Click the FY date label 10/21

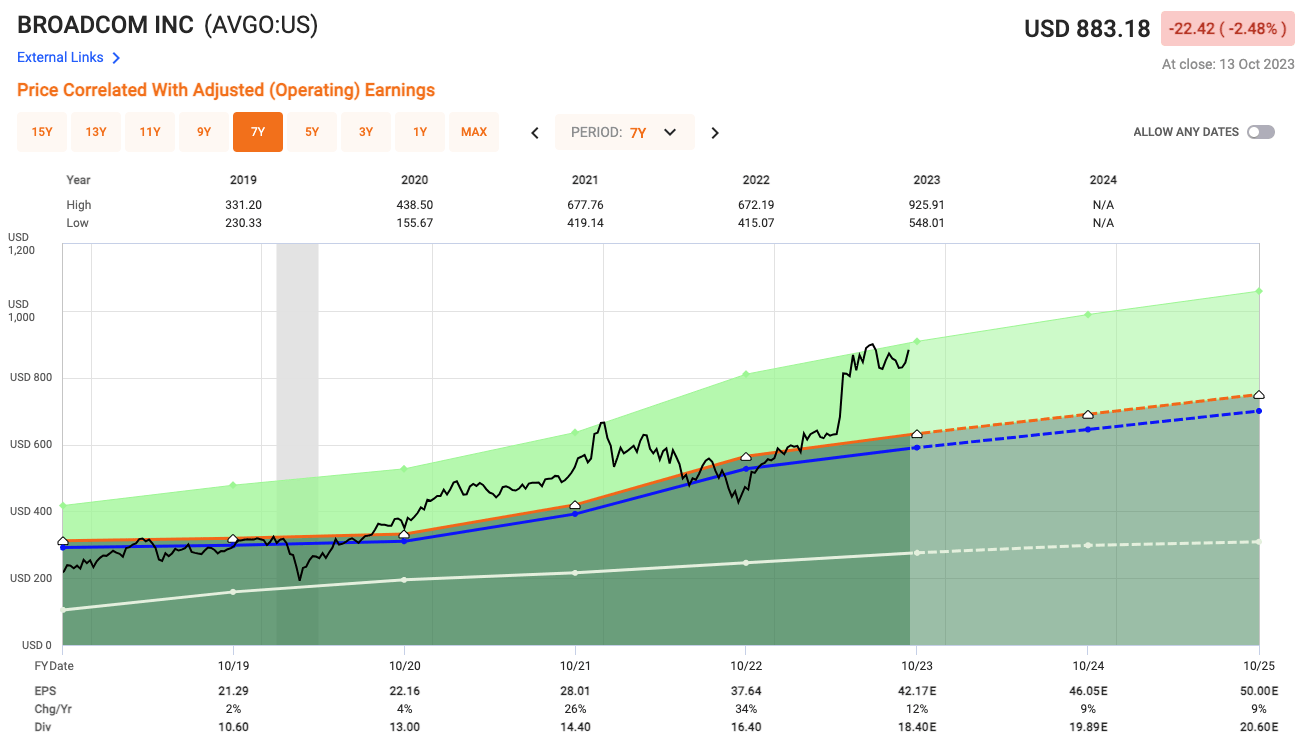click(x=575, y=665)
